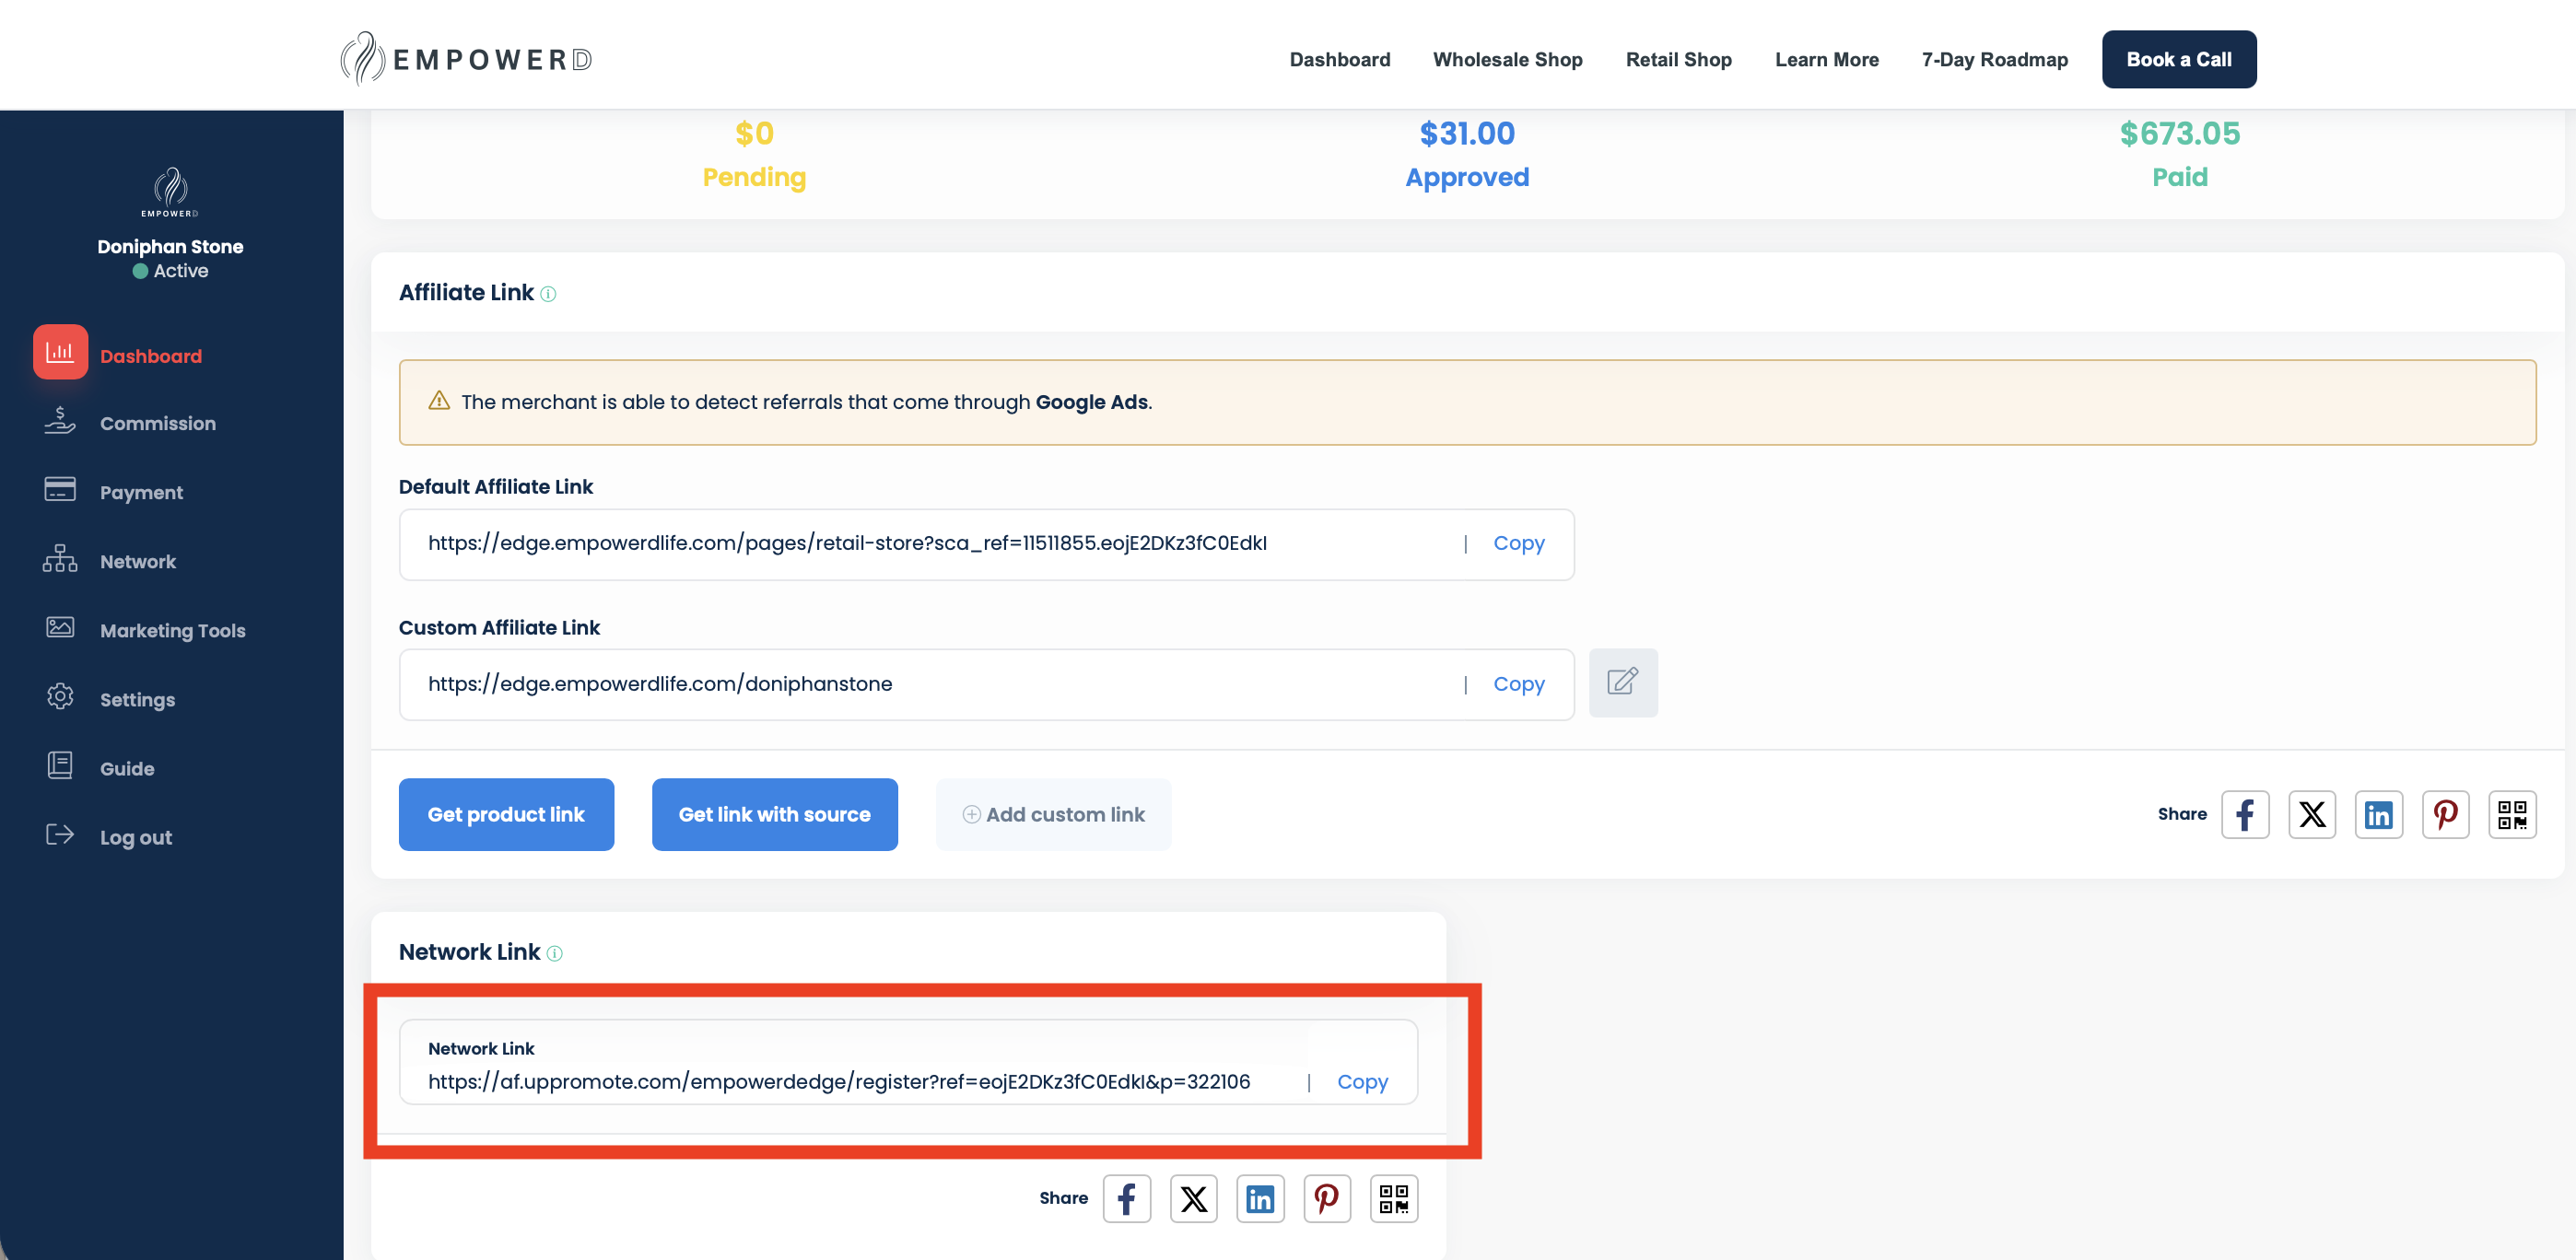The image size is (2576, 1260).
Task: Open QR code for network link
Action: coord(1393,1198)
